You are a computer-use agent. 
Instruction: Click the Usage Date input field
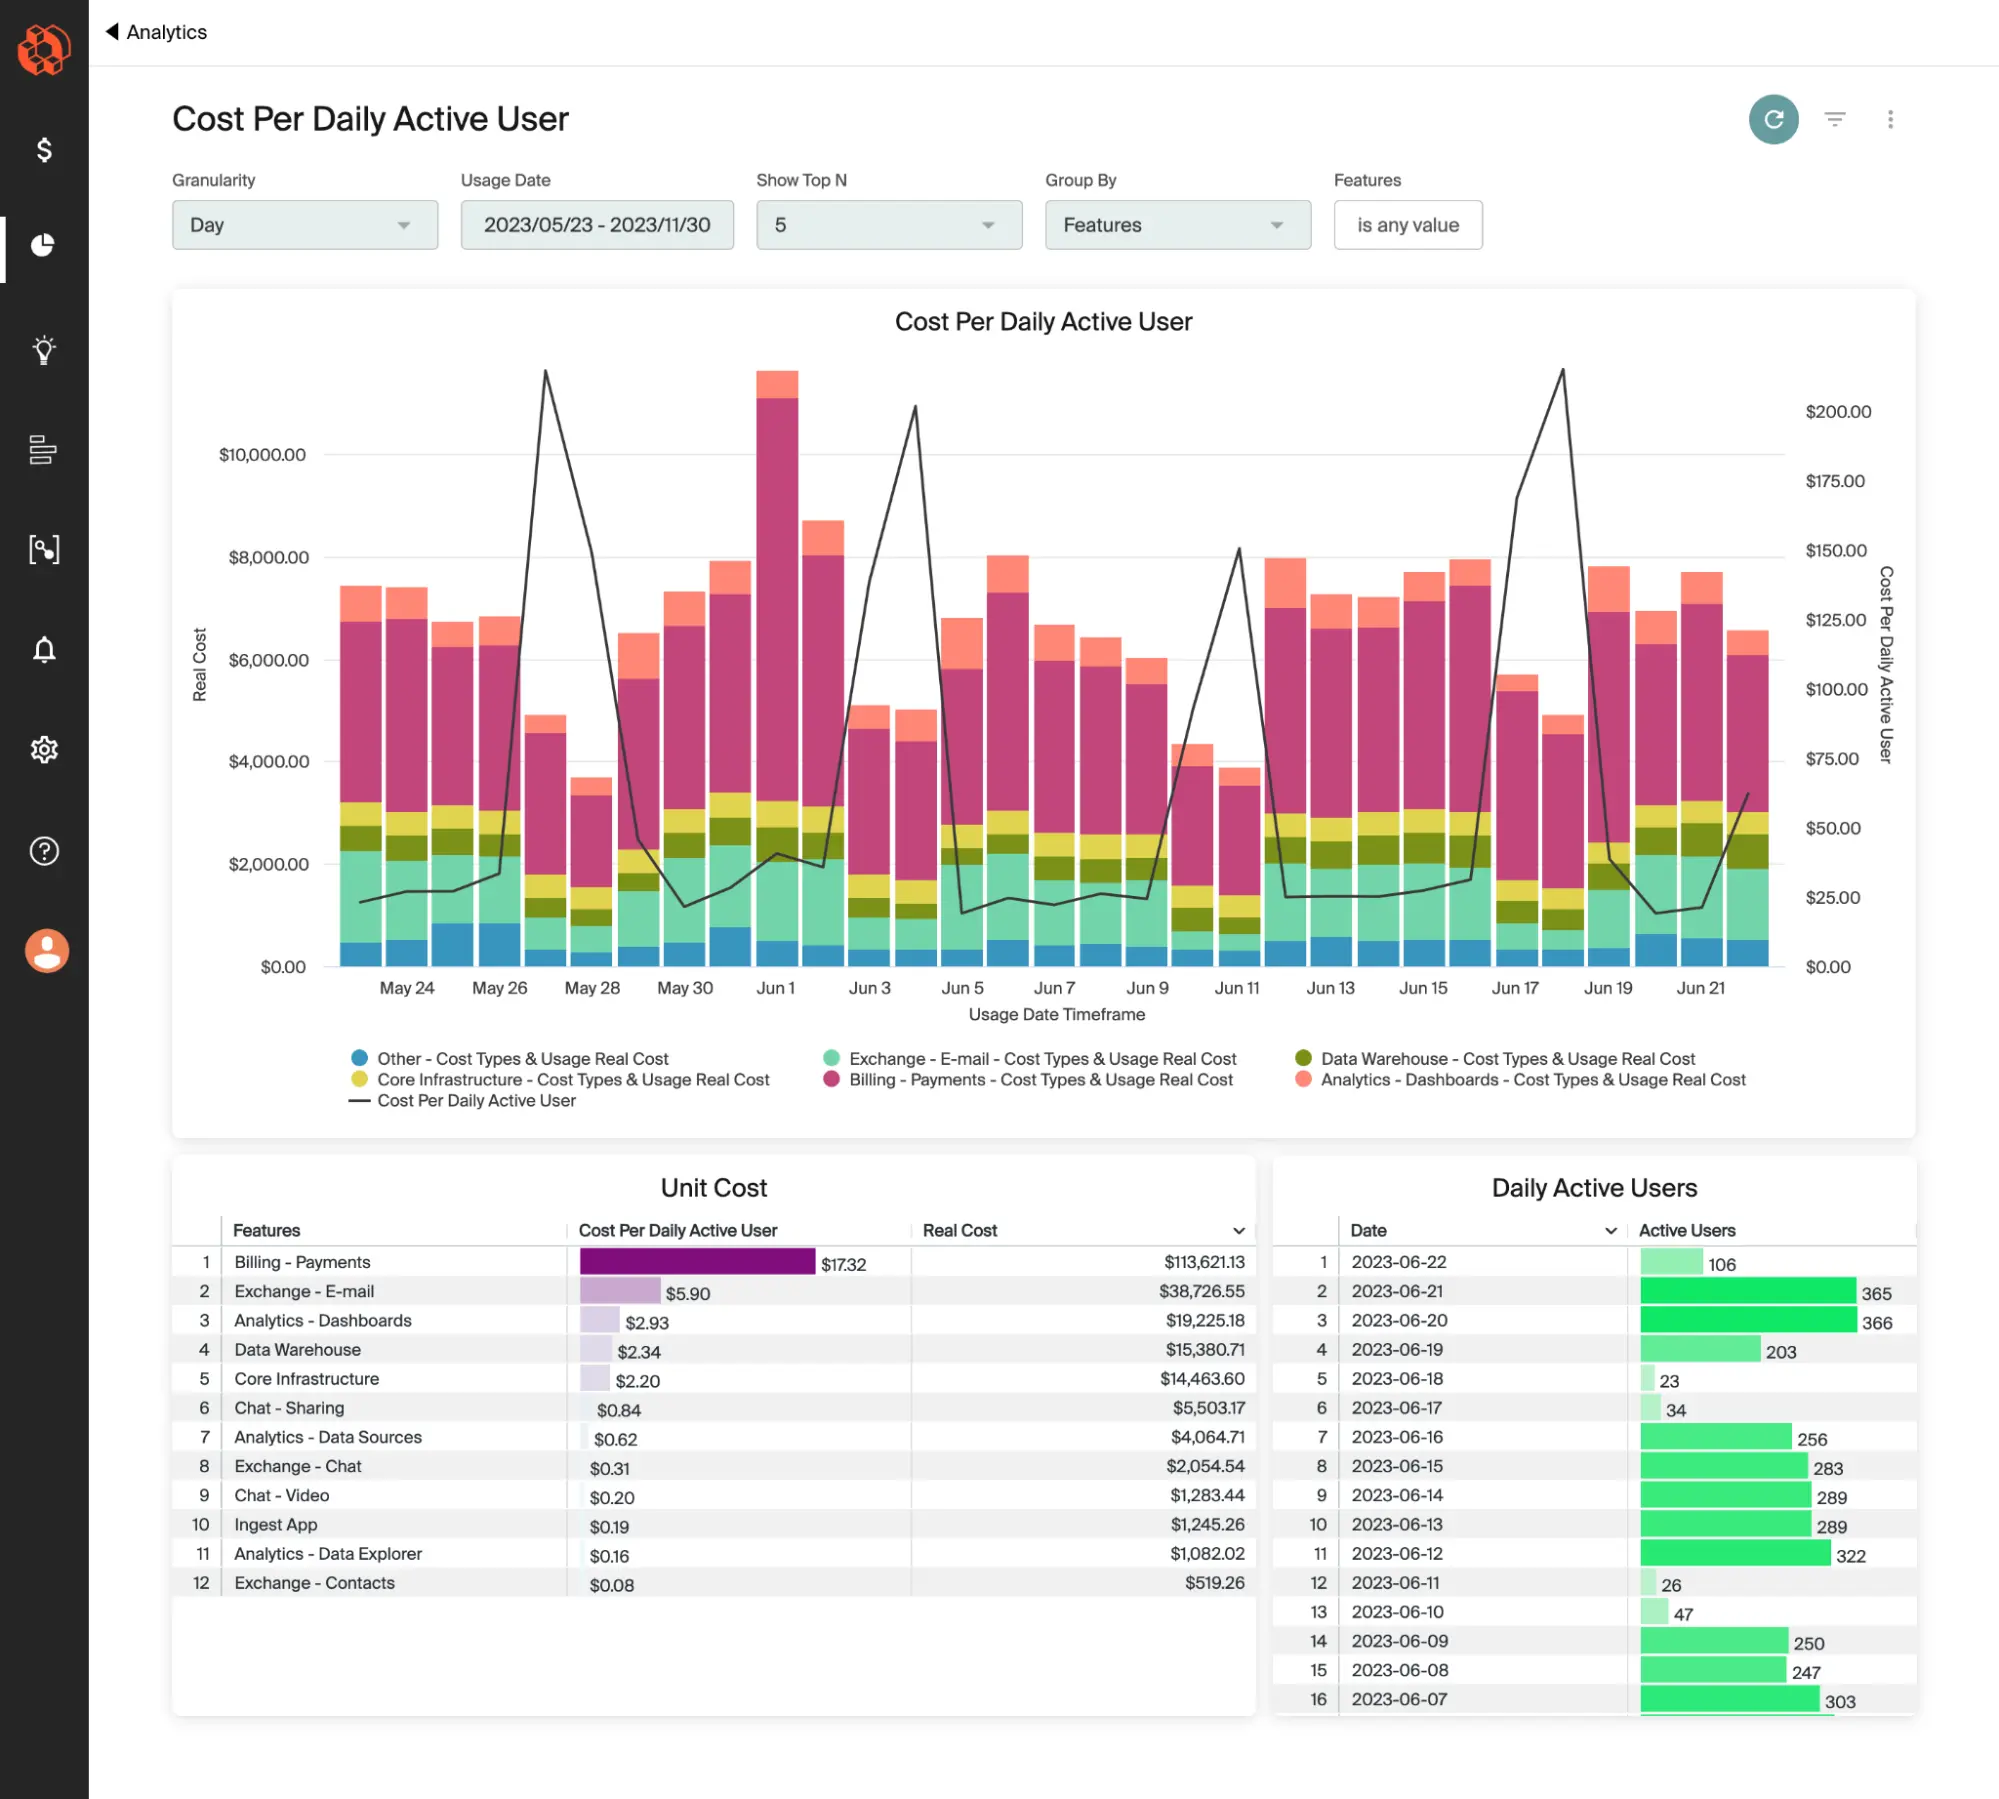[596, 226]
